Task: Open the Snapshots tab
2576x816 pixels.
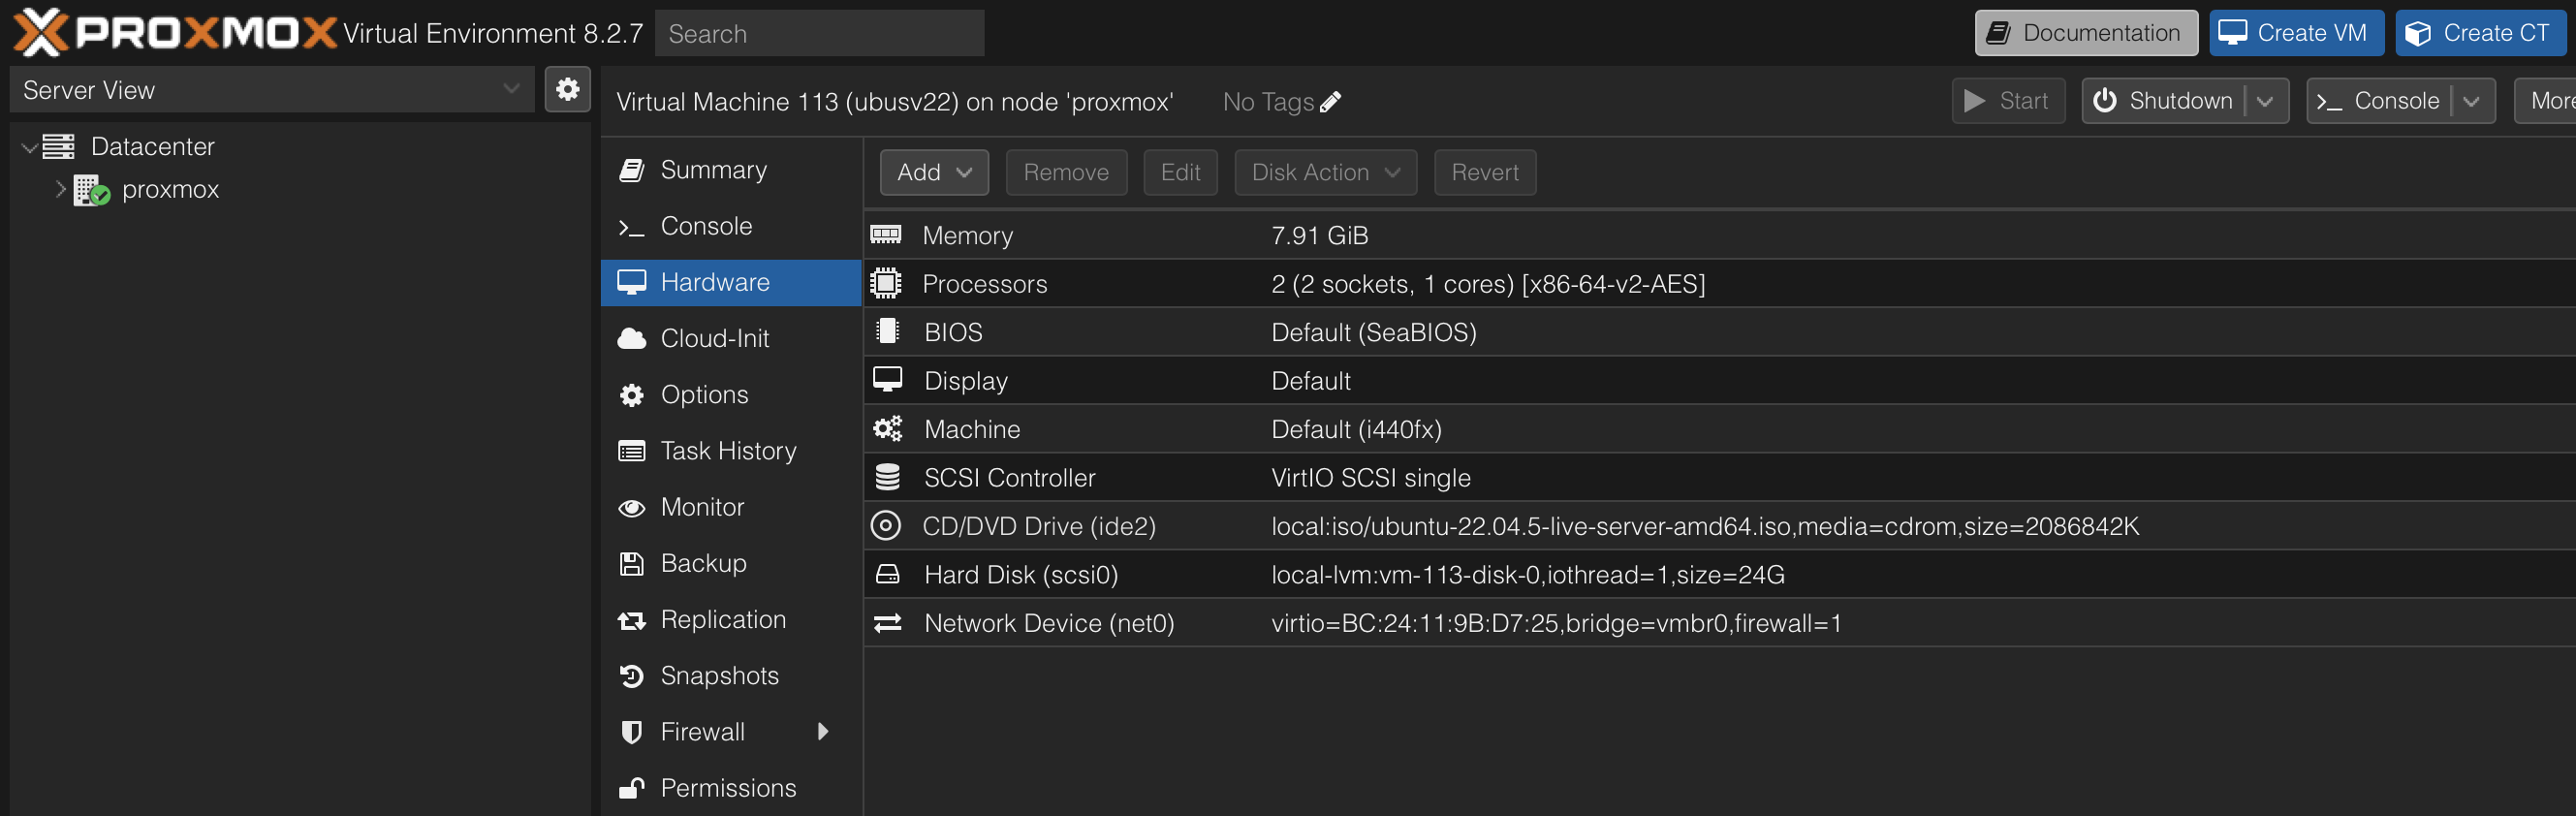Action: point(731,676)
